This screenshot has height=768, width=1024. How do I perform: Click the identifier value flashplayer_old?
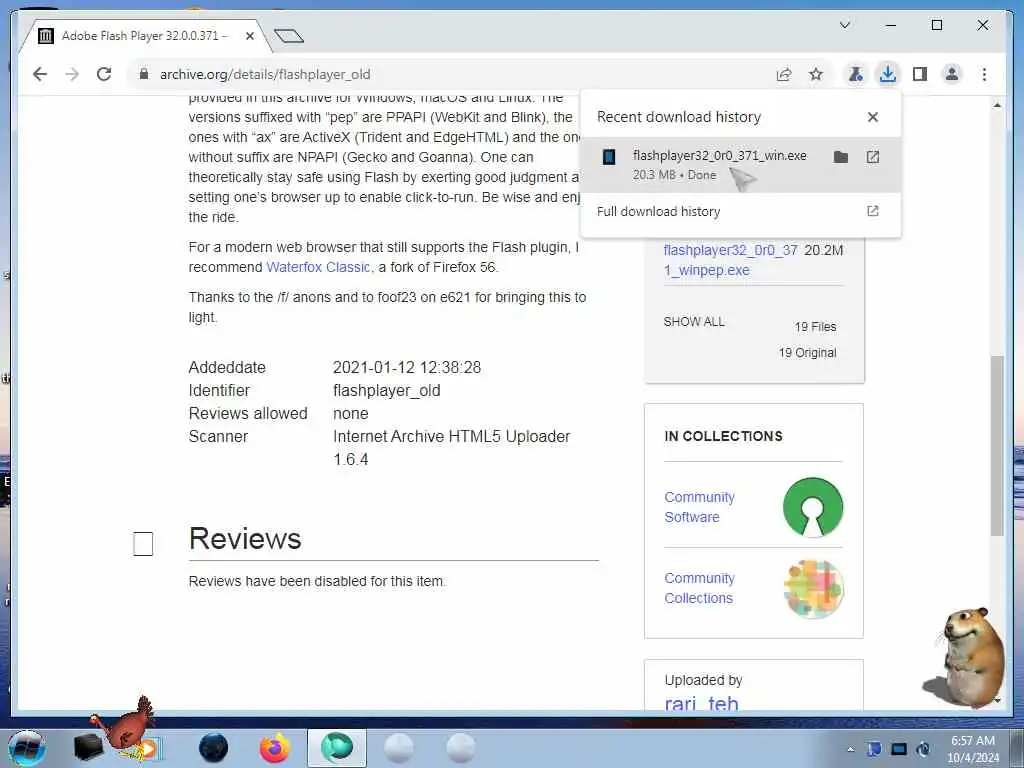[387, 391]
